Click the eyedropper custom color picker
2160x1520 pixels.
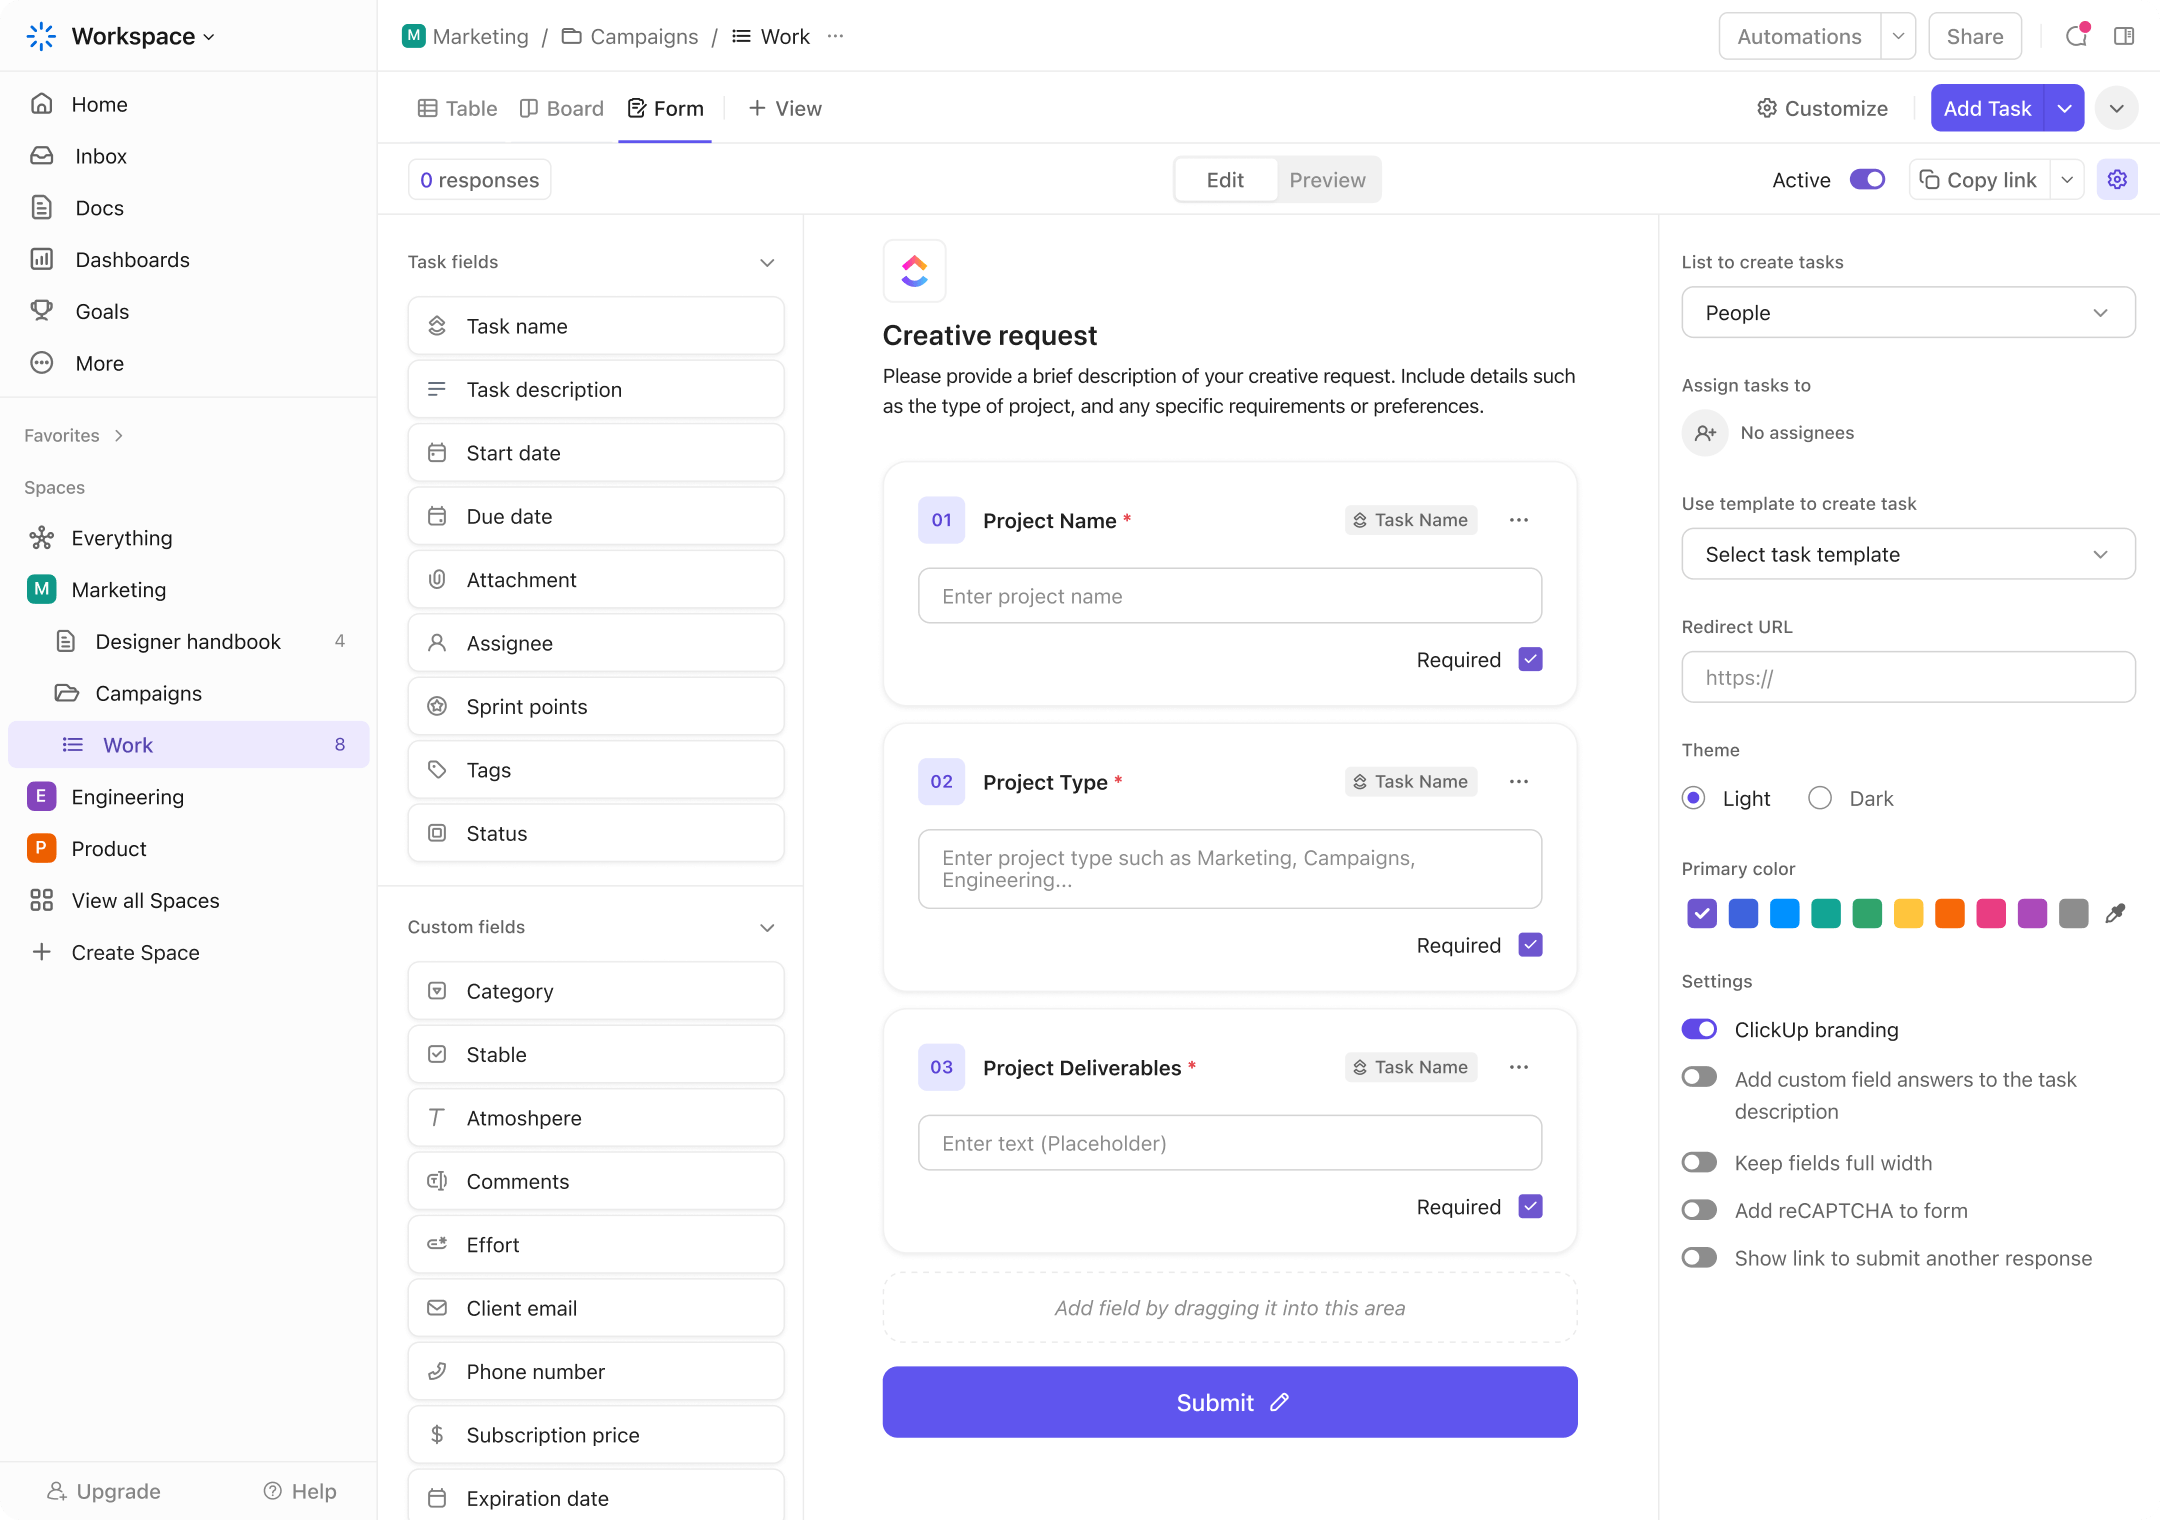click(2115, 913)
